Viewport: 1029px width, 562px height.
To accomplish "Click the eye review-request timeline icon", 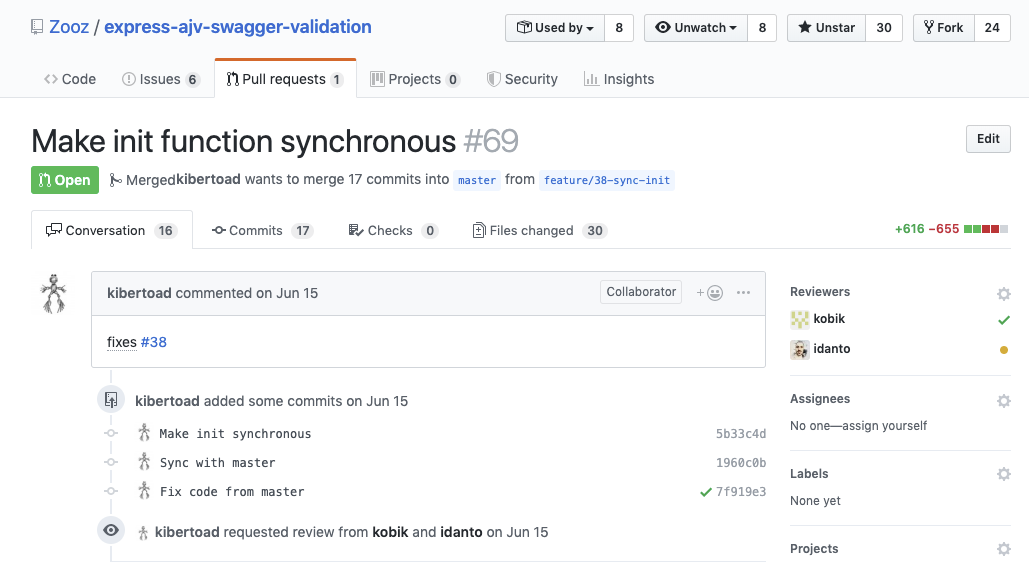I will click(111, 530).
